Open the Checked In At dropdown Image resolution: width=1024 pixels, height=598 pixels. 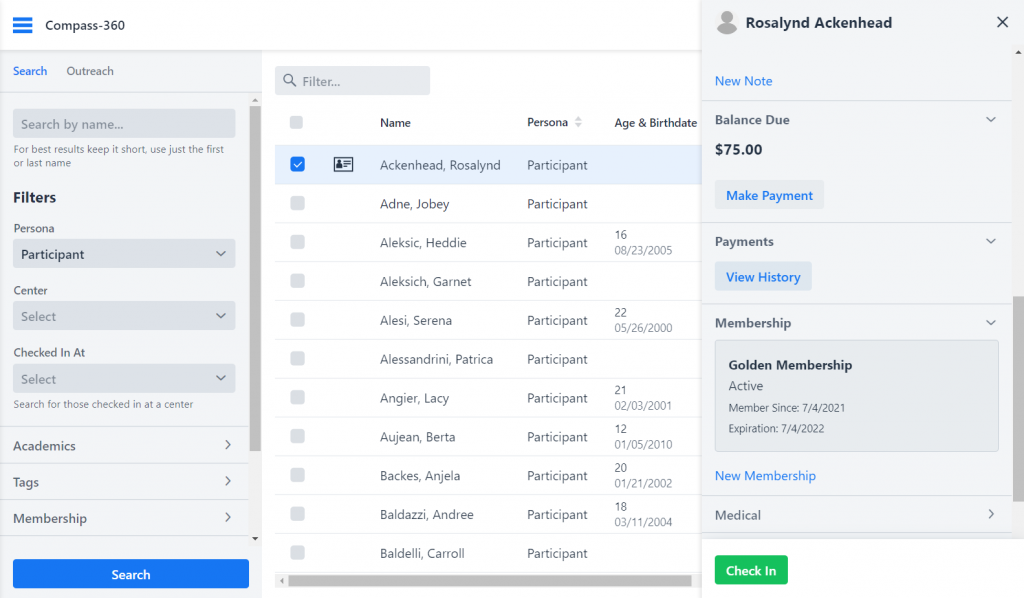[124, 379]
